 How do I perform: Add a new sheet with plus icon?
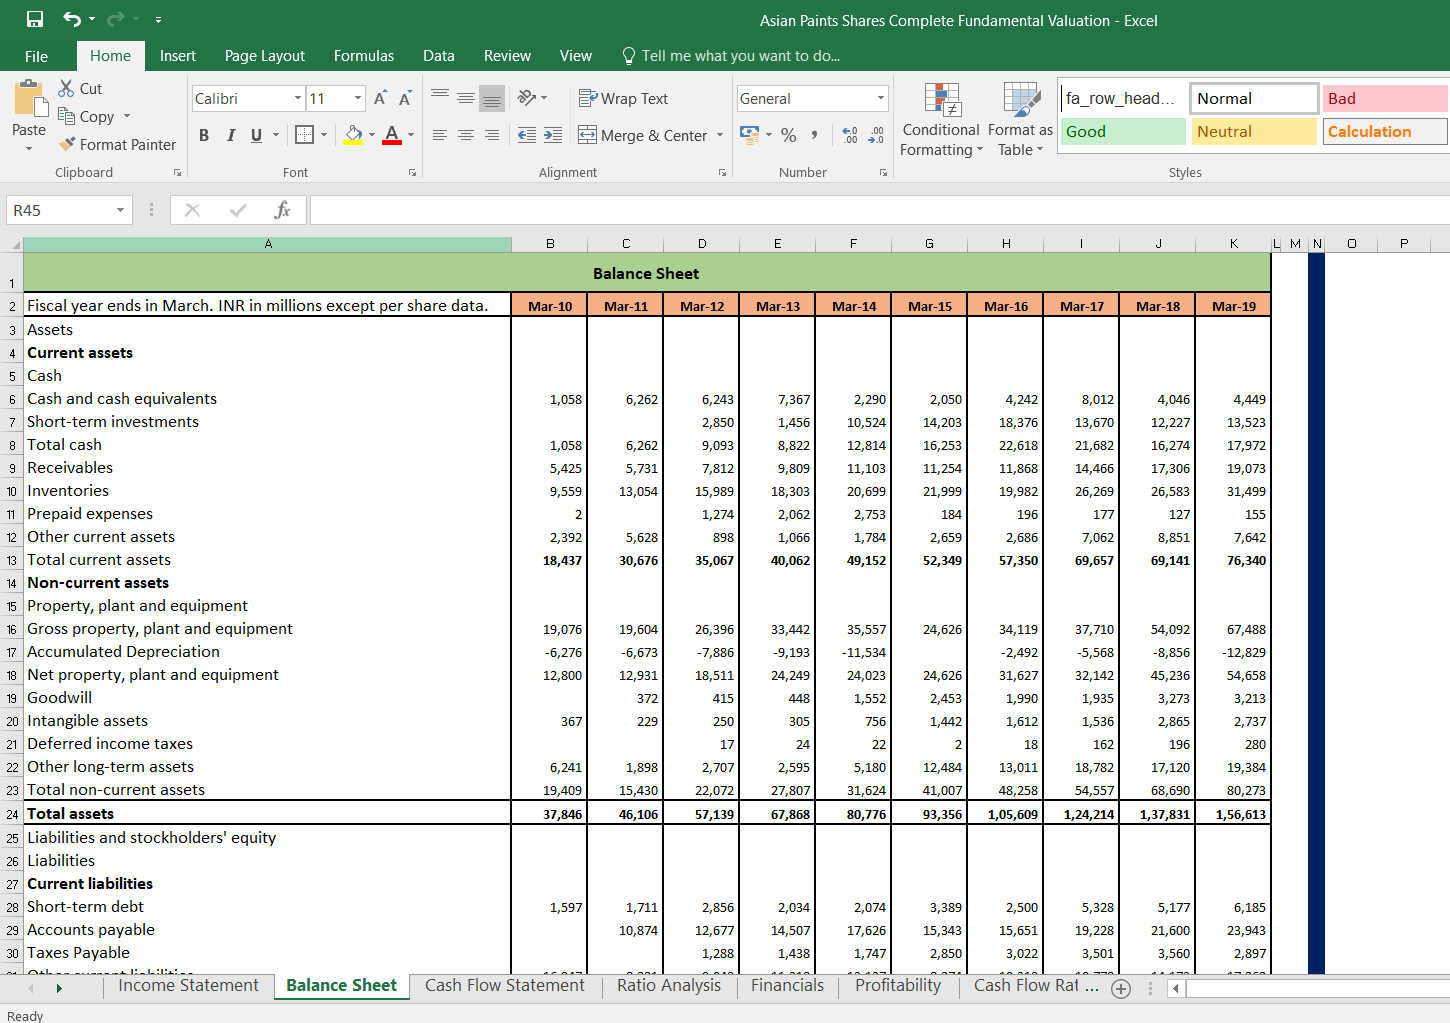[1121, 989]
